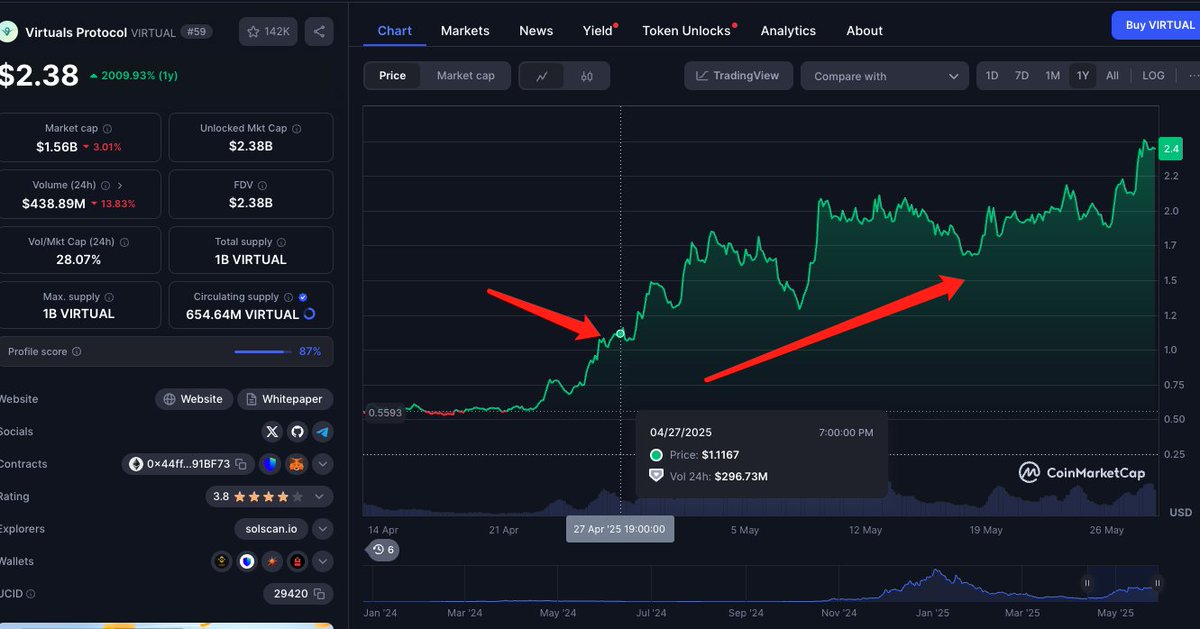Open the News tab
This screenshot has height=629, width=1200.
point(536,30)
